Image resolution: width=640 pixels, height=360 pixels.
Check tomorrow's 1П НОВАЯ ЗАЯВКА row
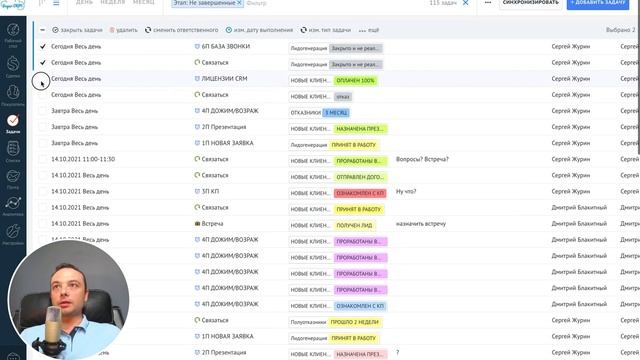(x=42, y=143)
